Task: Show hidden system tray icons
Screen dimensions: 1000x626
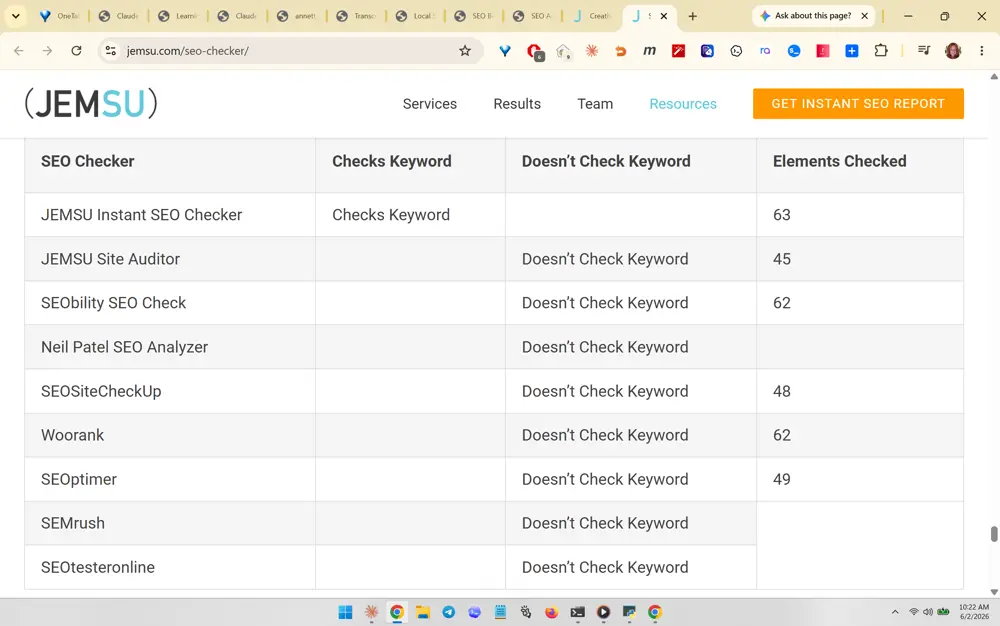Action: [895, 612]
